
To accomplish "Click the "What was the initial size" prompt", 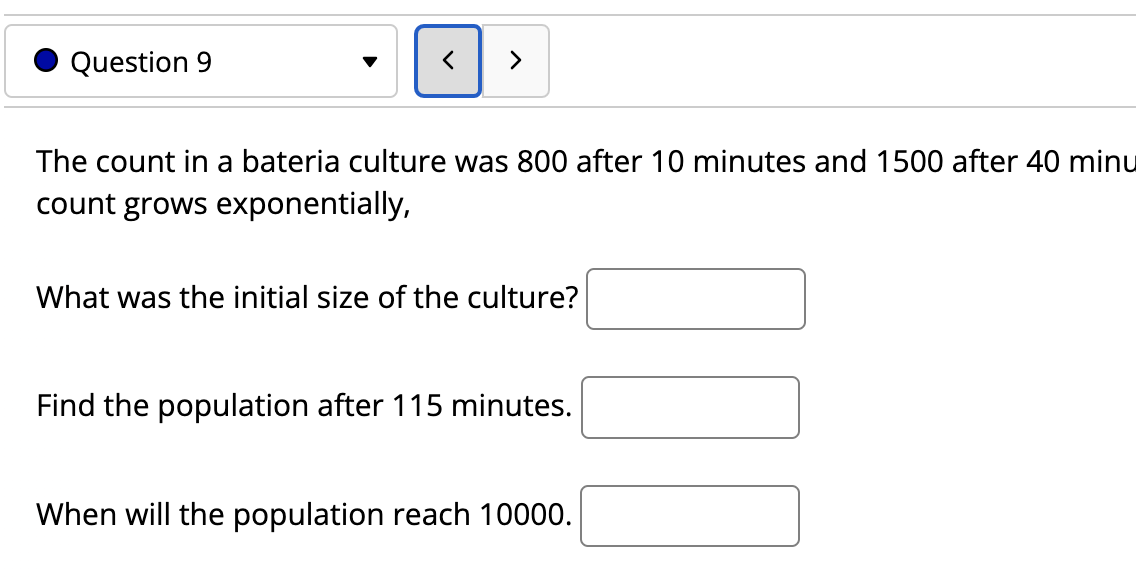I will tap(307, 298).
